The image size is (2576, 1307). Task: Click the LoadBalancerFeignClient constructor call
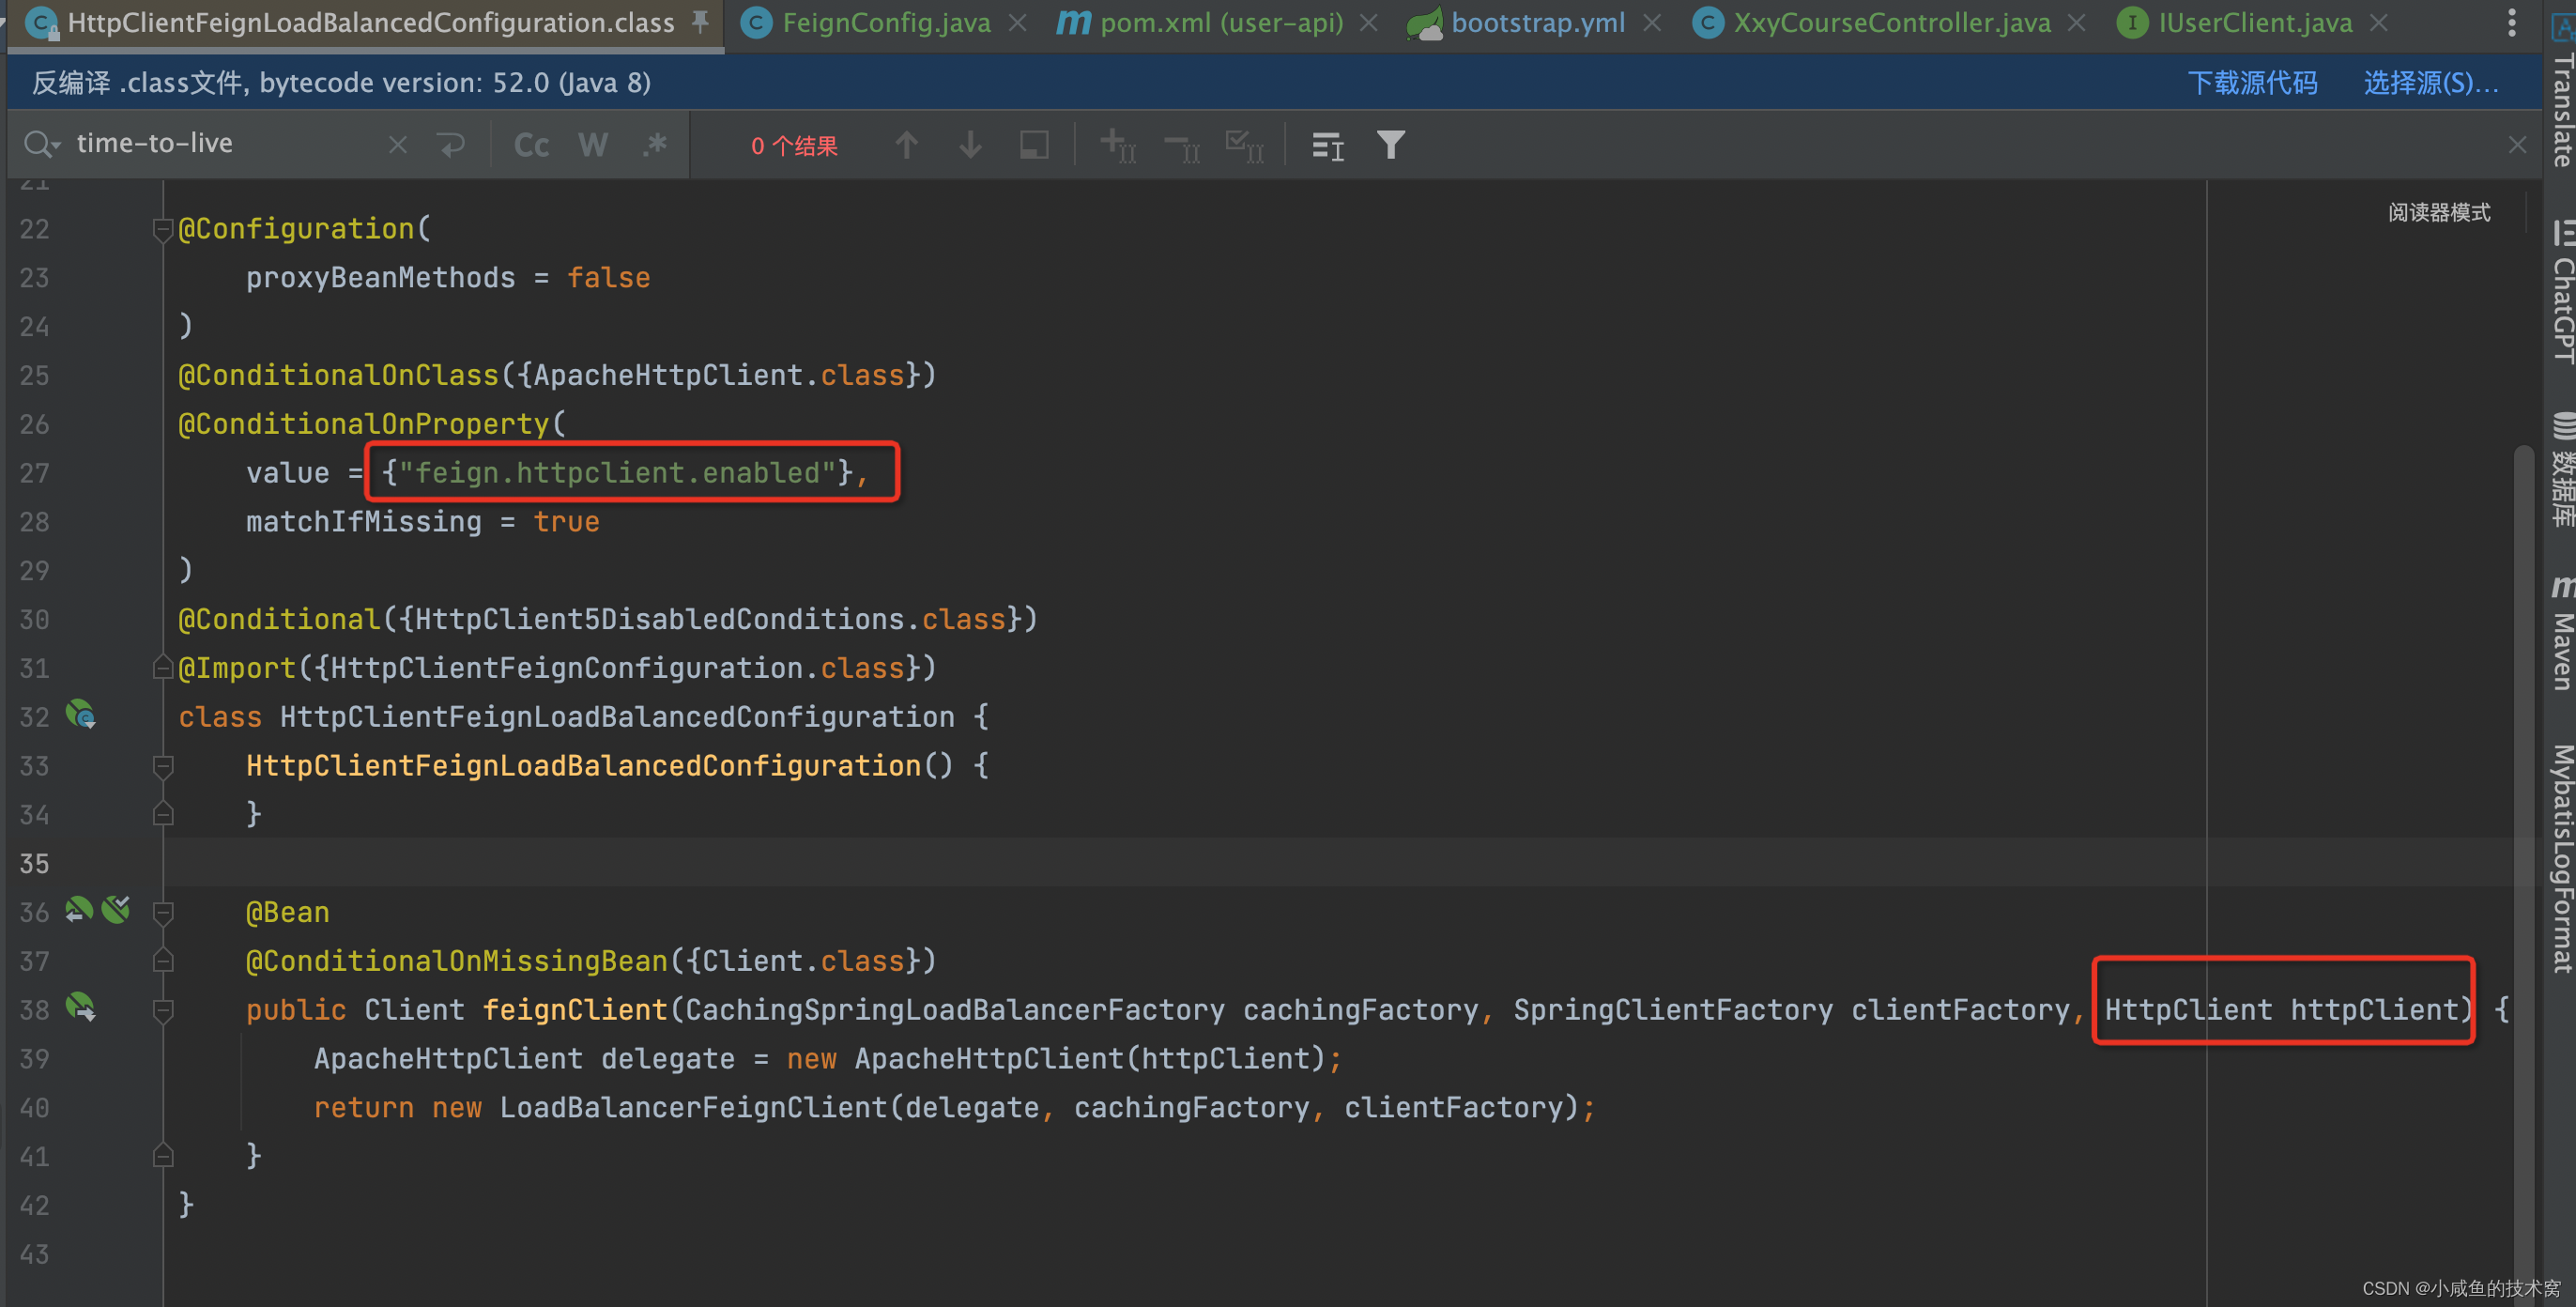693,1107
